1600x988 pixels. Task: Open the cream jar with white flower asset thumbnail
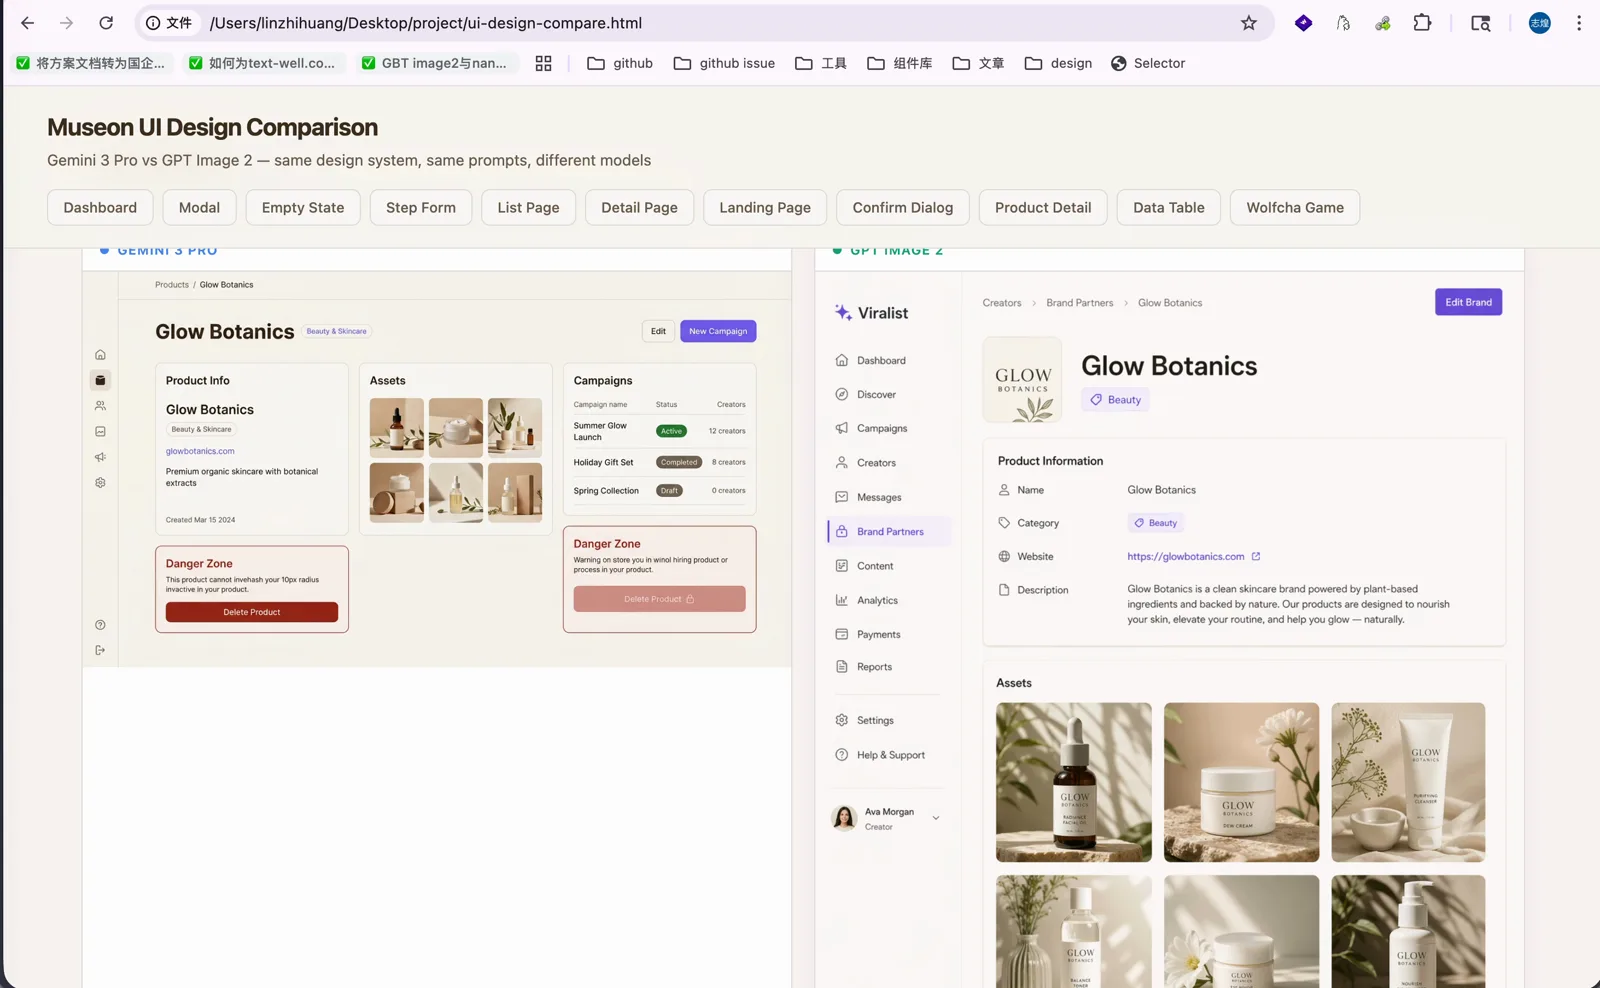1241,782
